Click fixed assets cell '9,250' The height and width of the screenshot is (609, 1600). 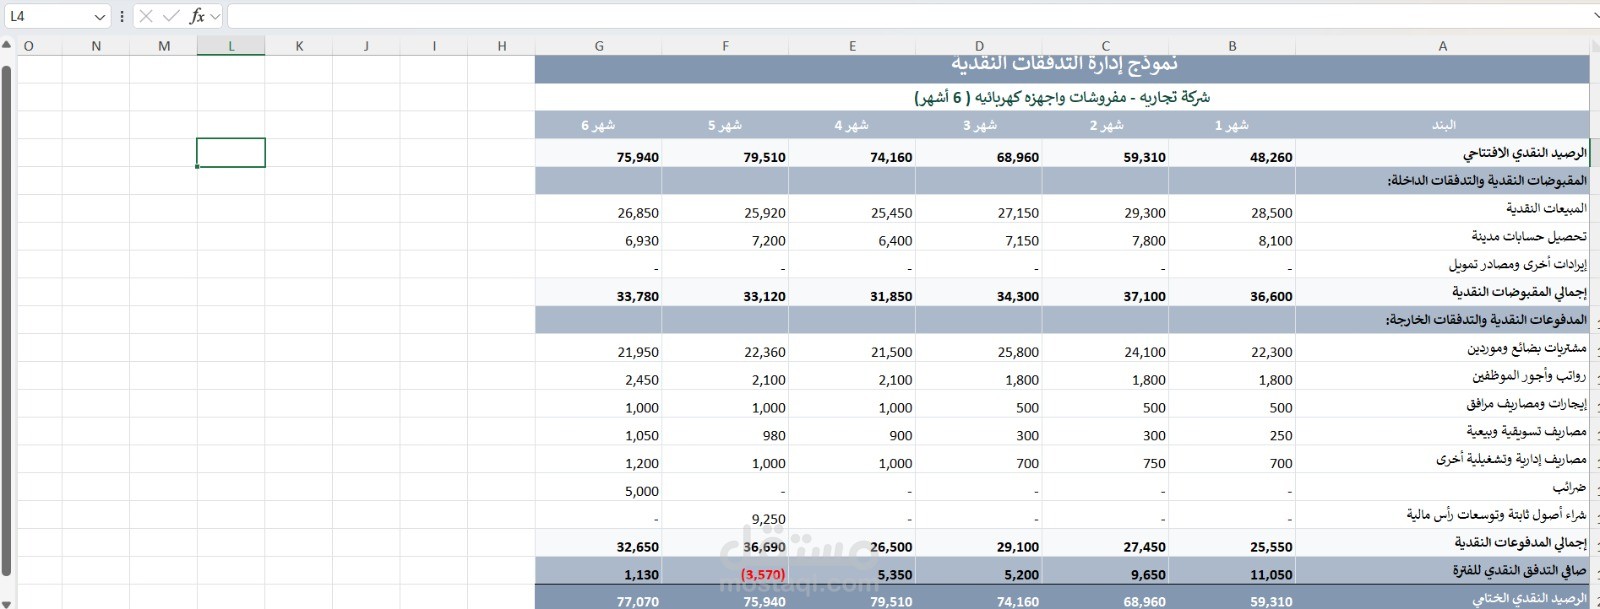click(725, 515)
